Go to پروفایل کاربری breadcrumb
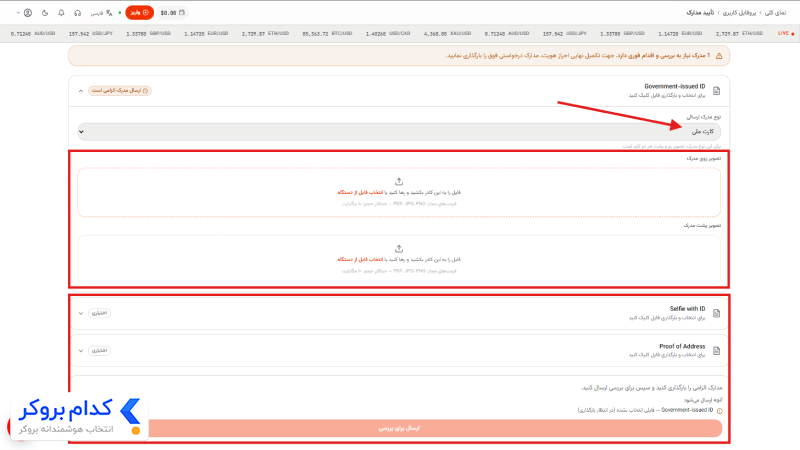The height and width of the screenshot is (450, 800). pos(739,13)
